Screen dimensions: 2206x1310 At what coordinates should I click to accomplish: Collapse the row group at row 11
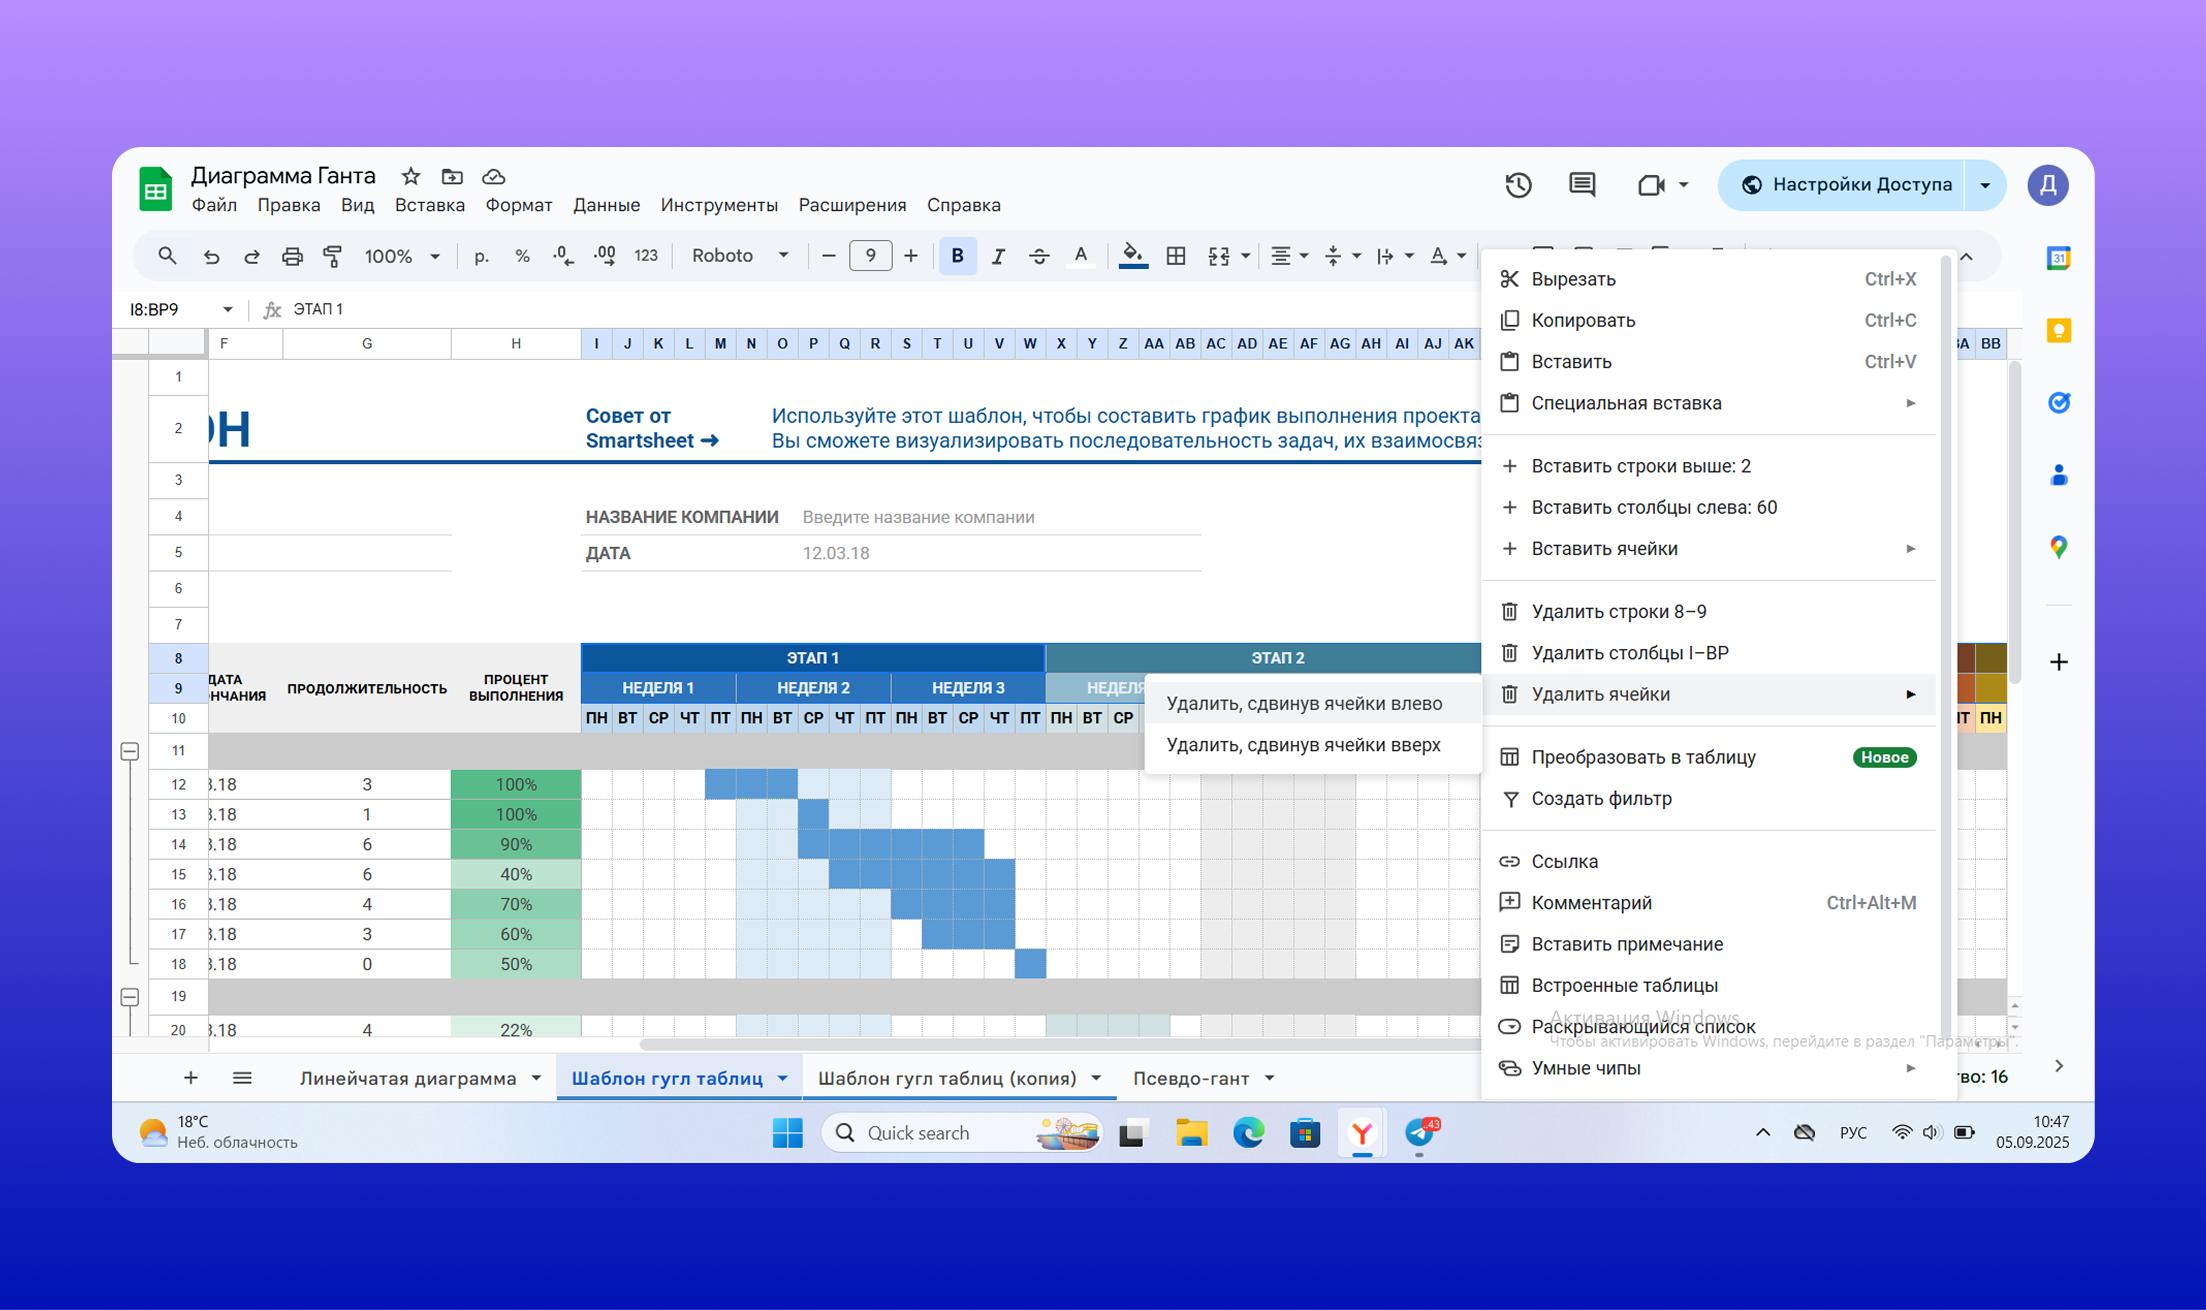point(130,751)
